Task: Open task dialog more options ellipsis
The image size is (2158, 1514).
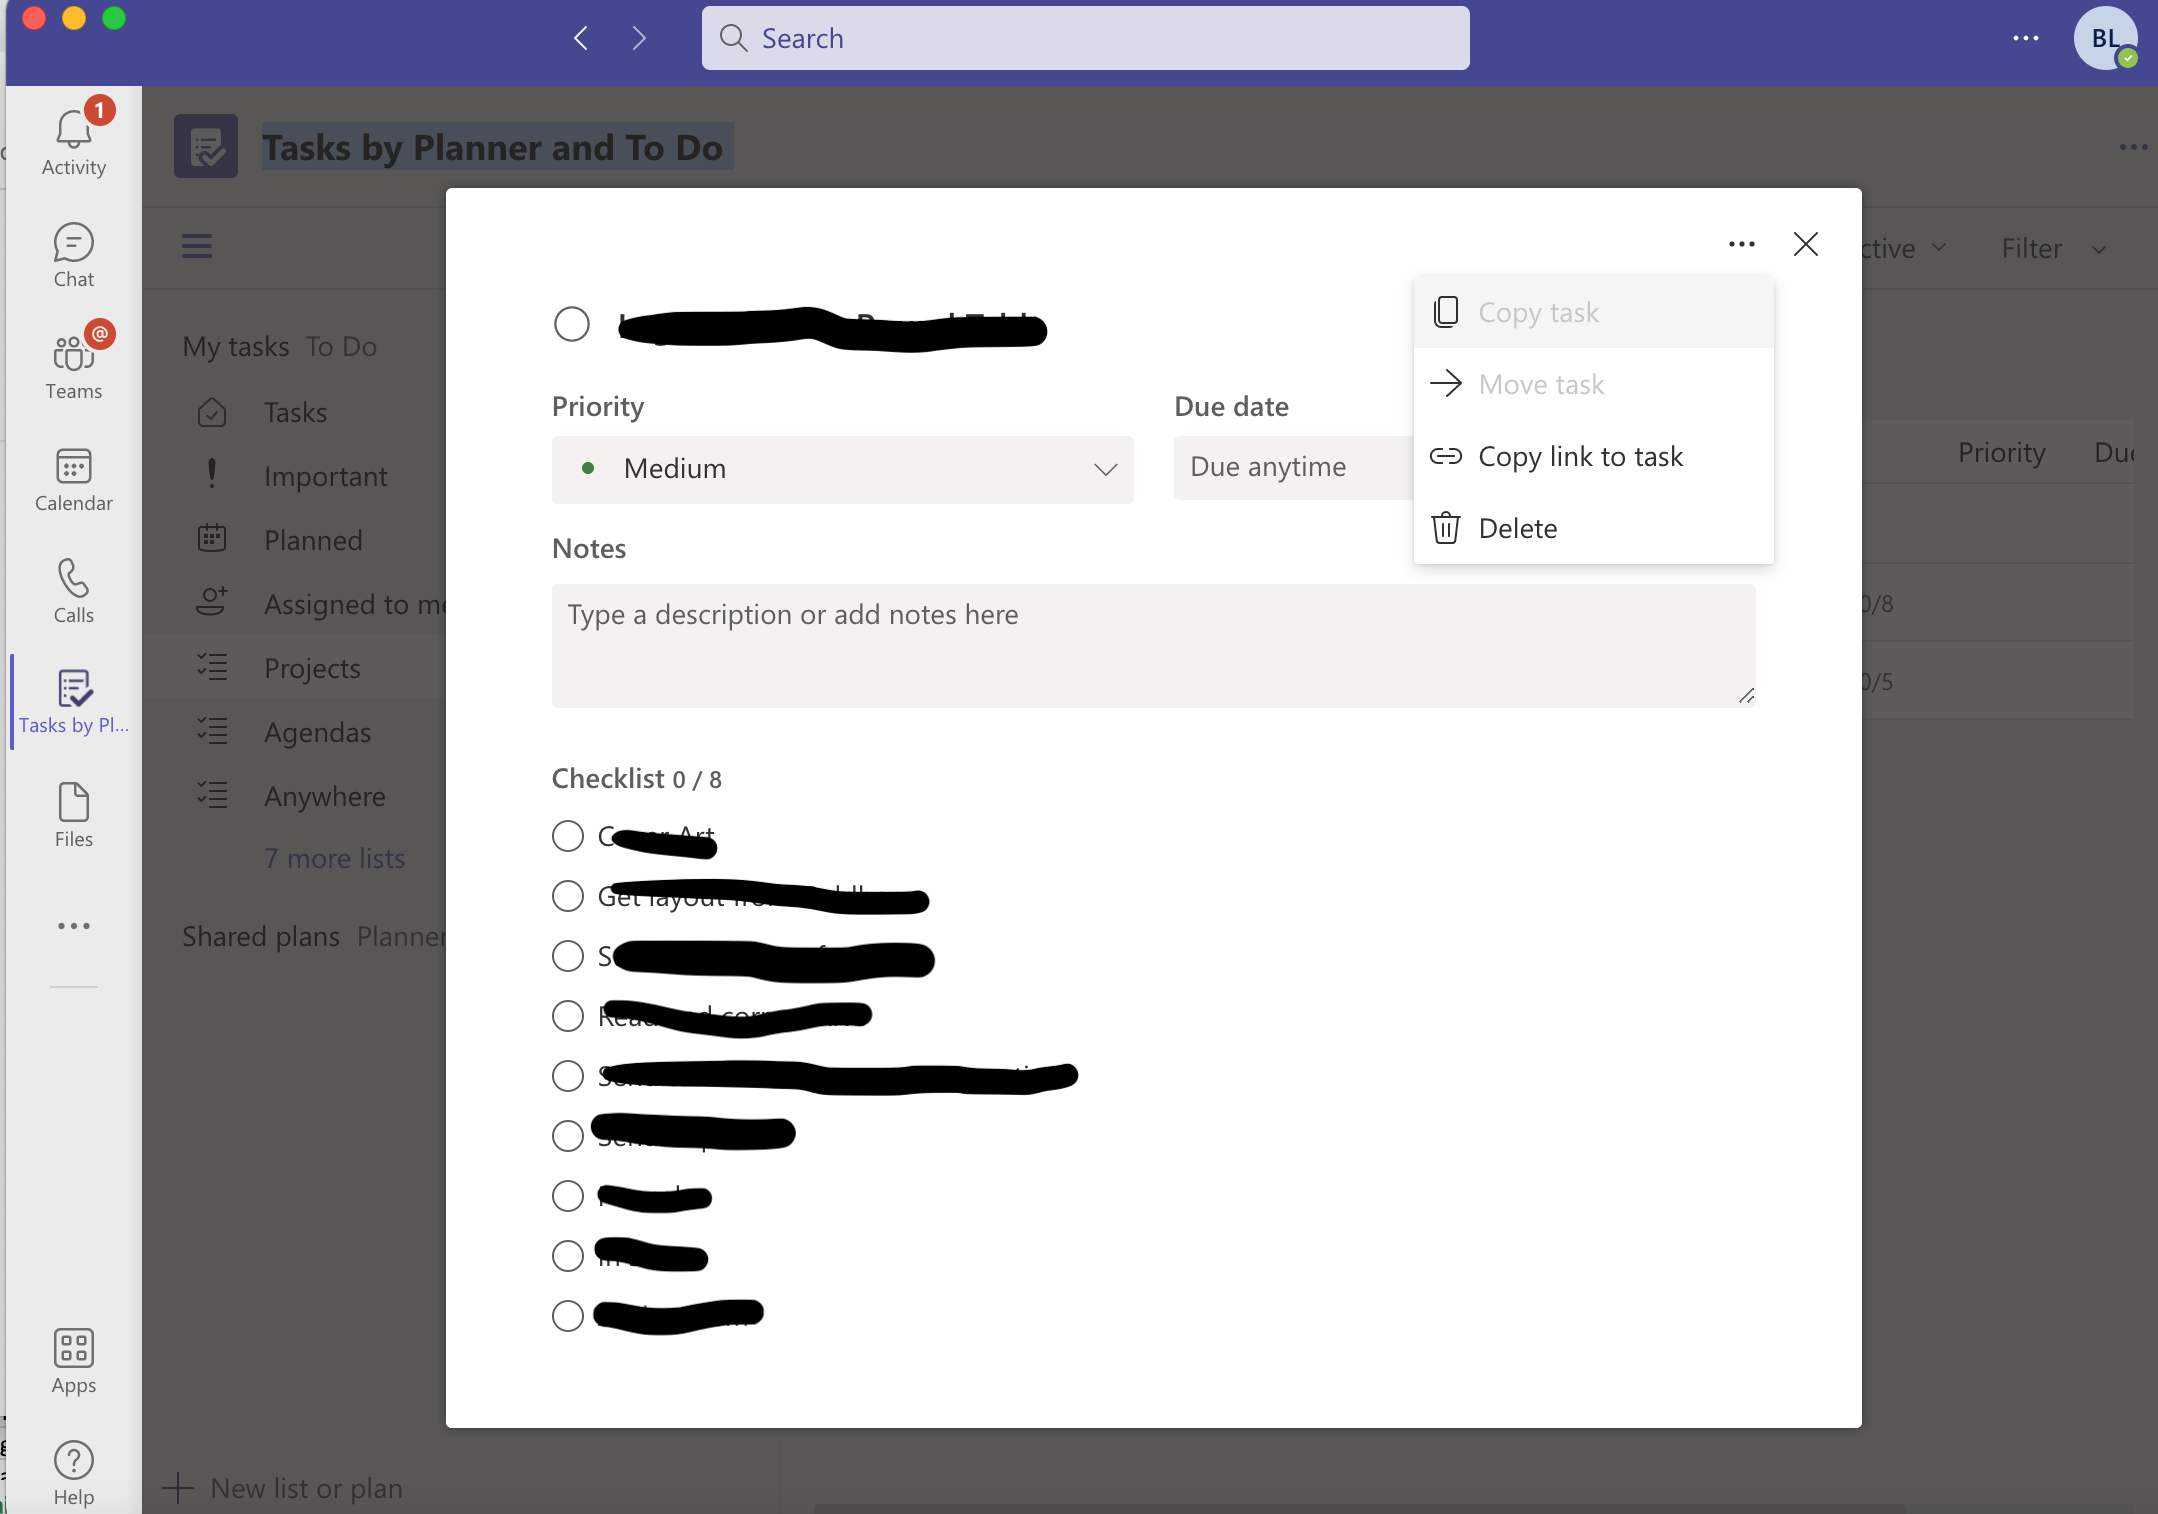Action: [1742, 244]
